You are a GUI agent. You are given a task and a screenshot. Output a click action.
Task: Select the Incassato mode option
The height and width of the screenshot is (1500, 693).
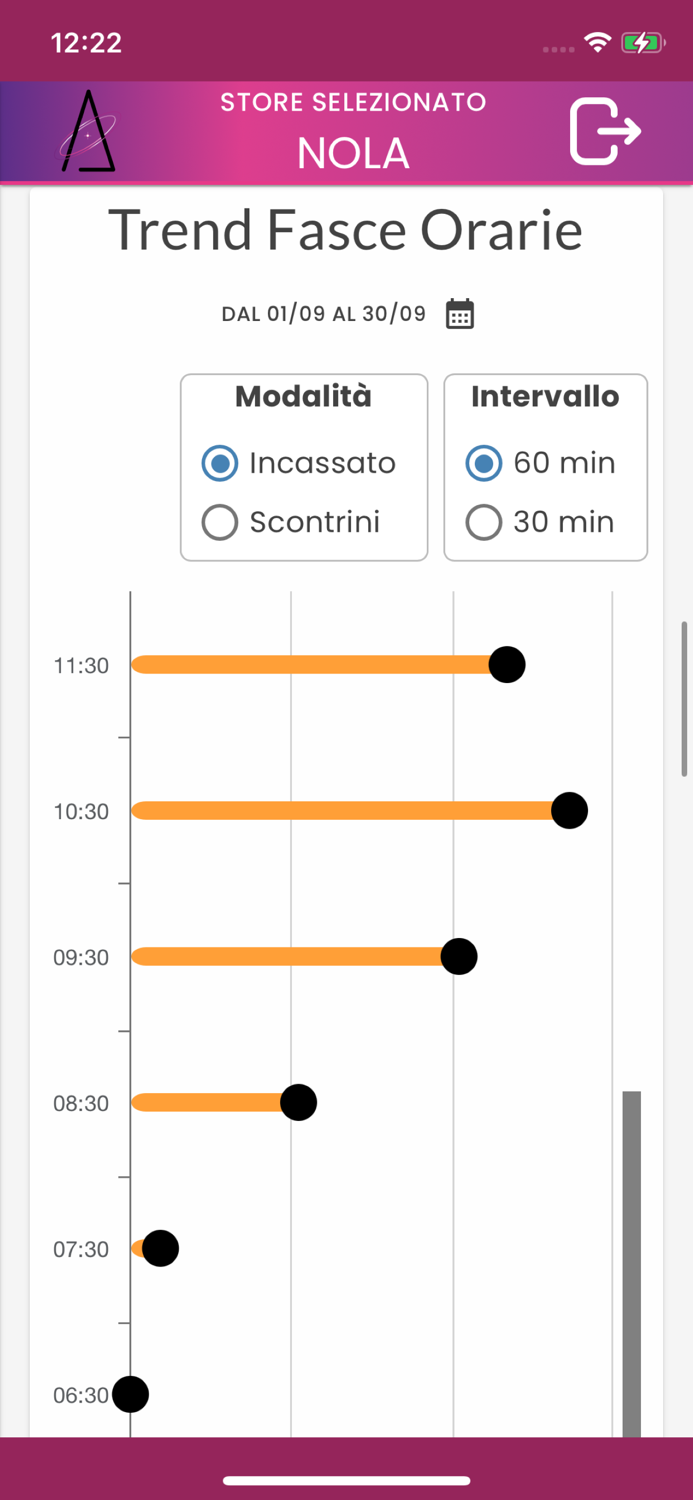tap(219, 463)
